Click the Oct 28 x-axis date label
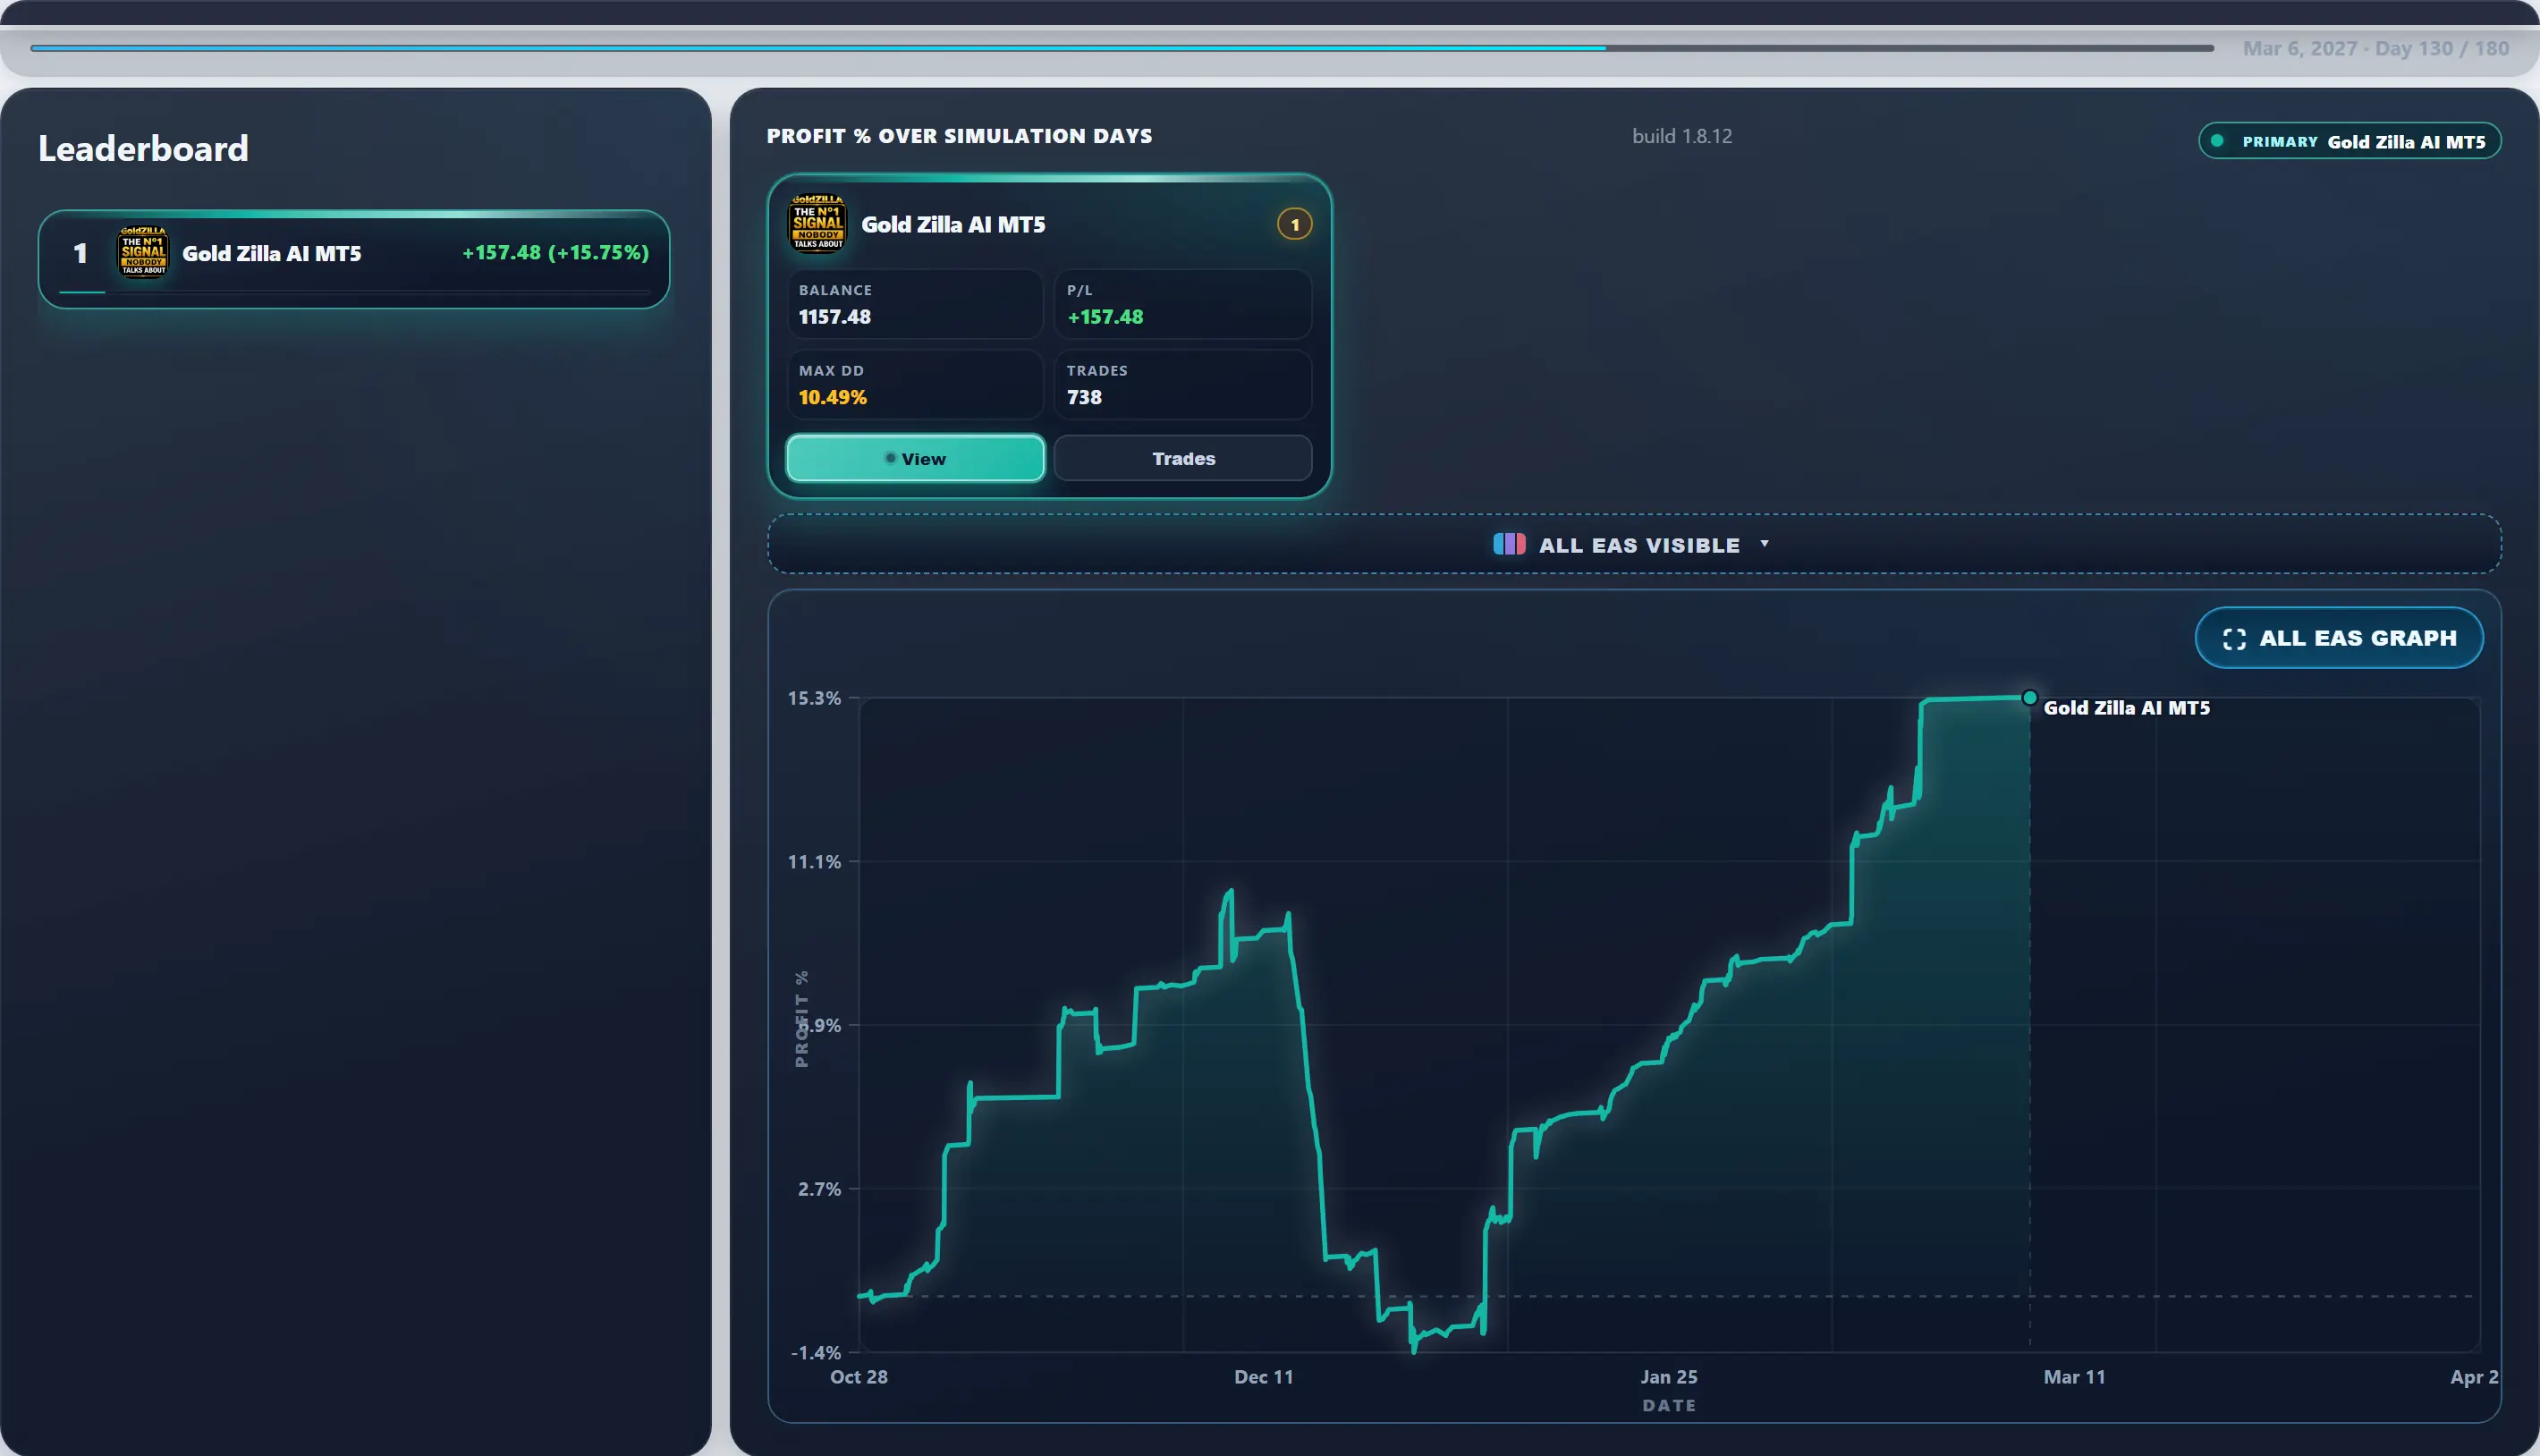Viewport: 2540px width, 1456px height. (858, 1377)
